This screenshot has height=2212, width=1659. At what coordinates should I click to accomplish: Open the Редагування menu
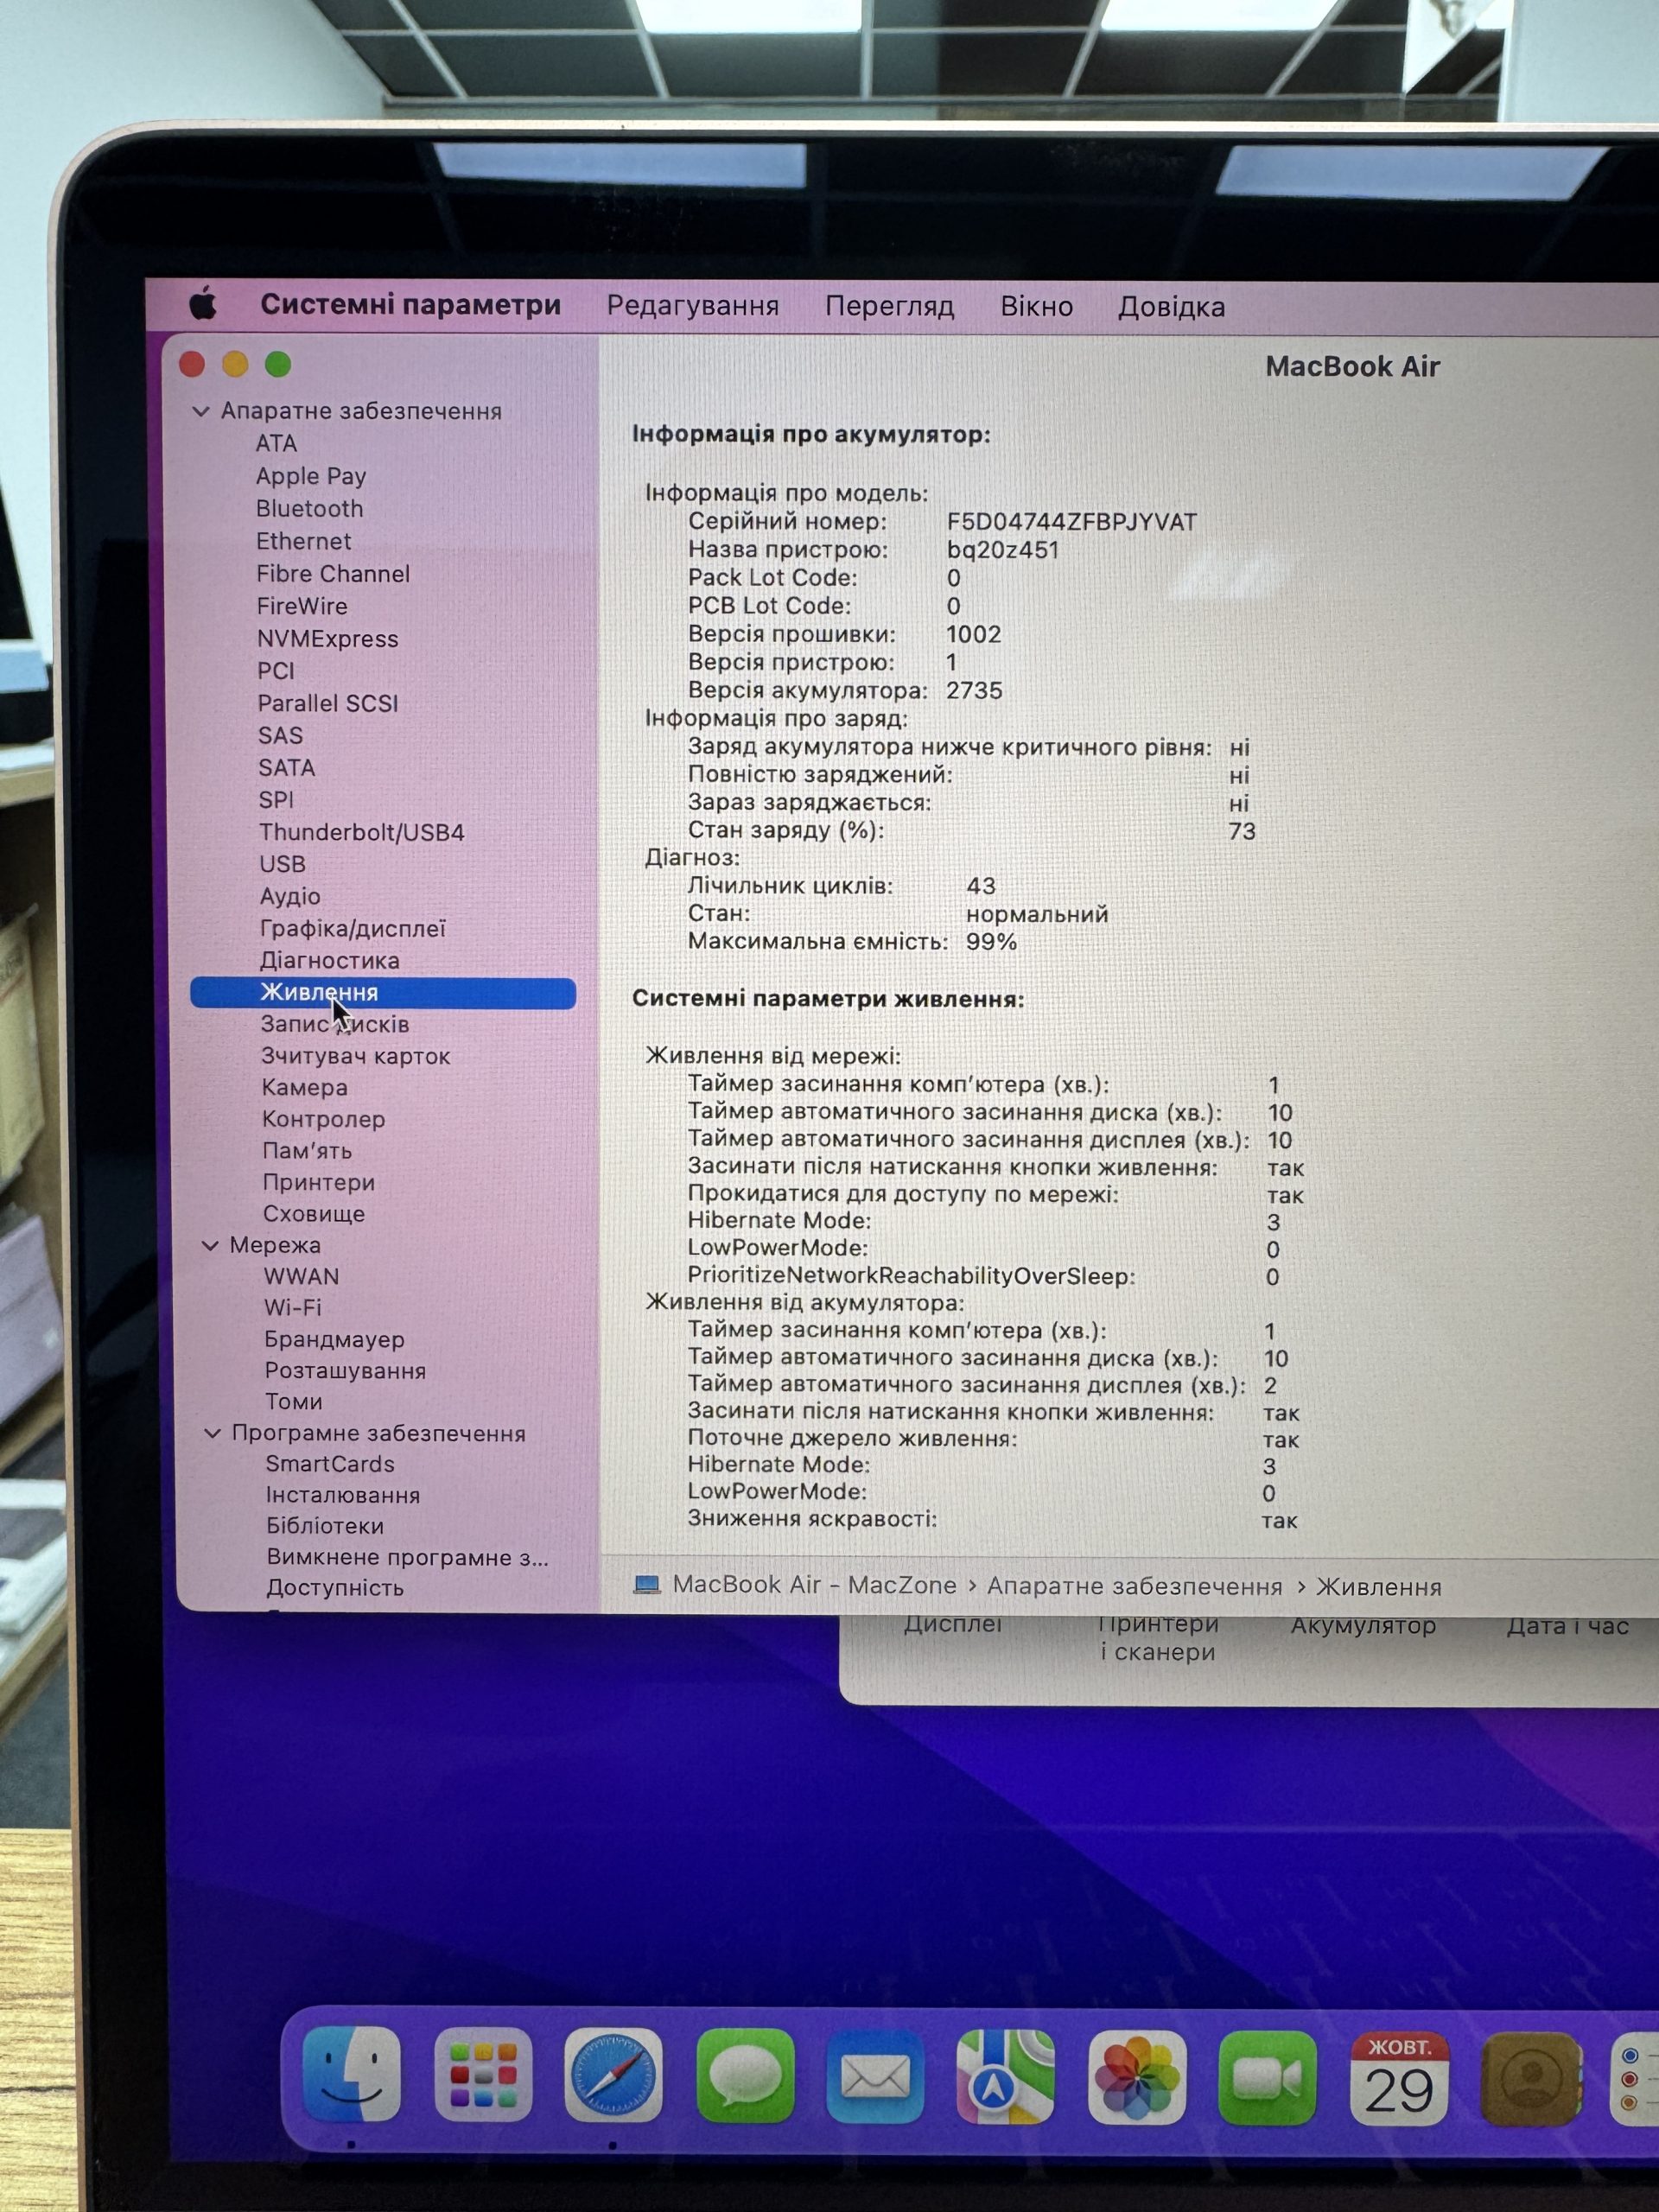point(693,306)
